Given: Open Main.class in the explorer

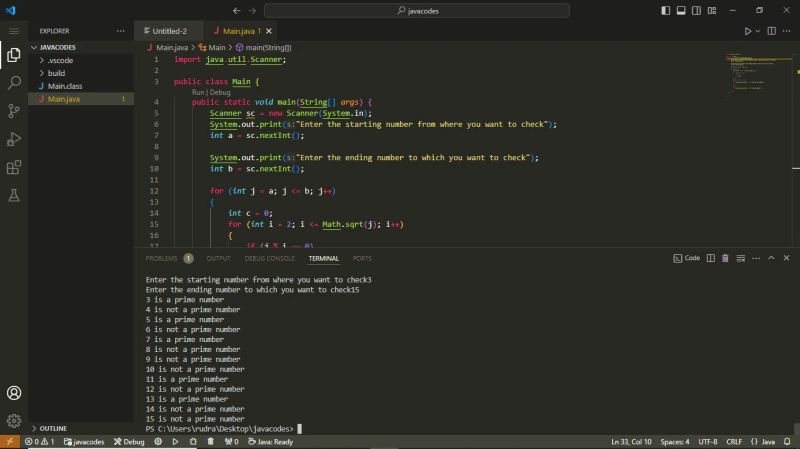Looking at the screenshot, I should pos(81,86).
